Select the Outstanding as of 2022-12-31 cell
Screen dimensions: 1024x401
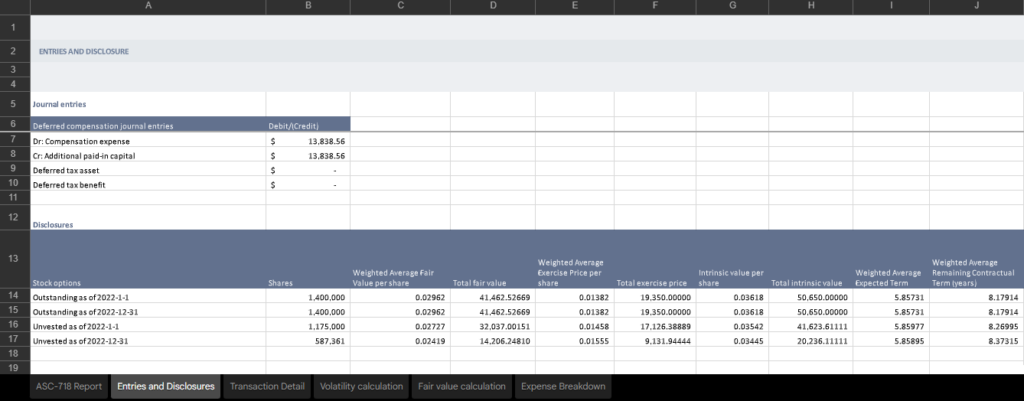pyautogui.click(x=148, y=312)
